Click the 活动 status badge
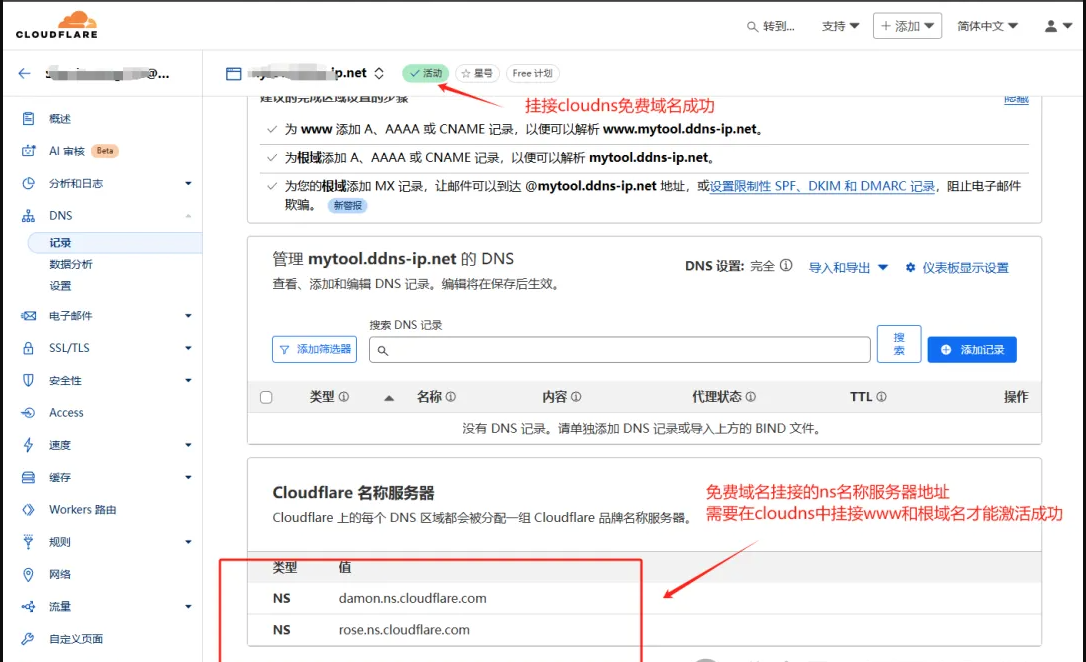The image size is (1086, 662). tap(425, 73)
